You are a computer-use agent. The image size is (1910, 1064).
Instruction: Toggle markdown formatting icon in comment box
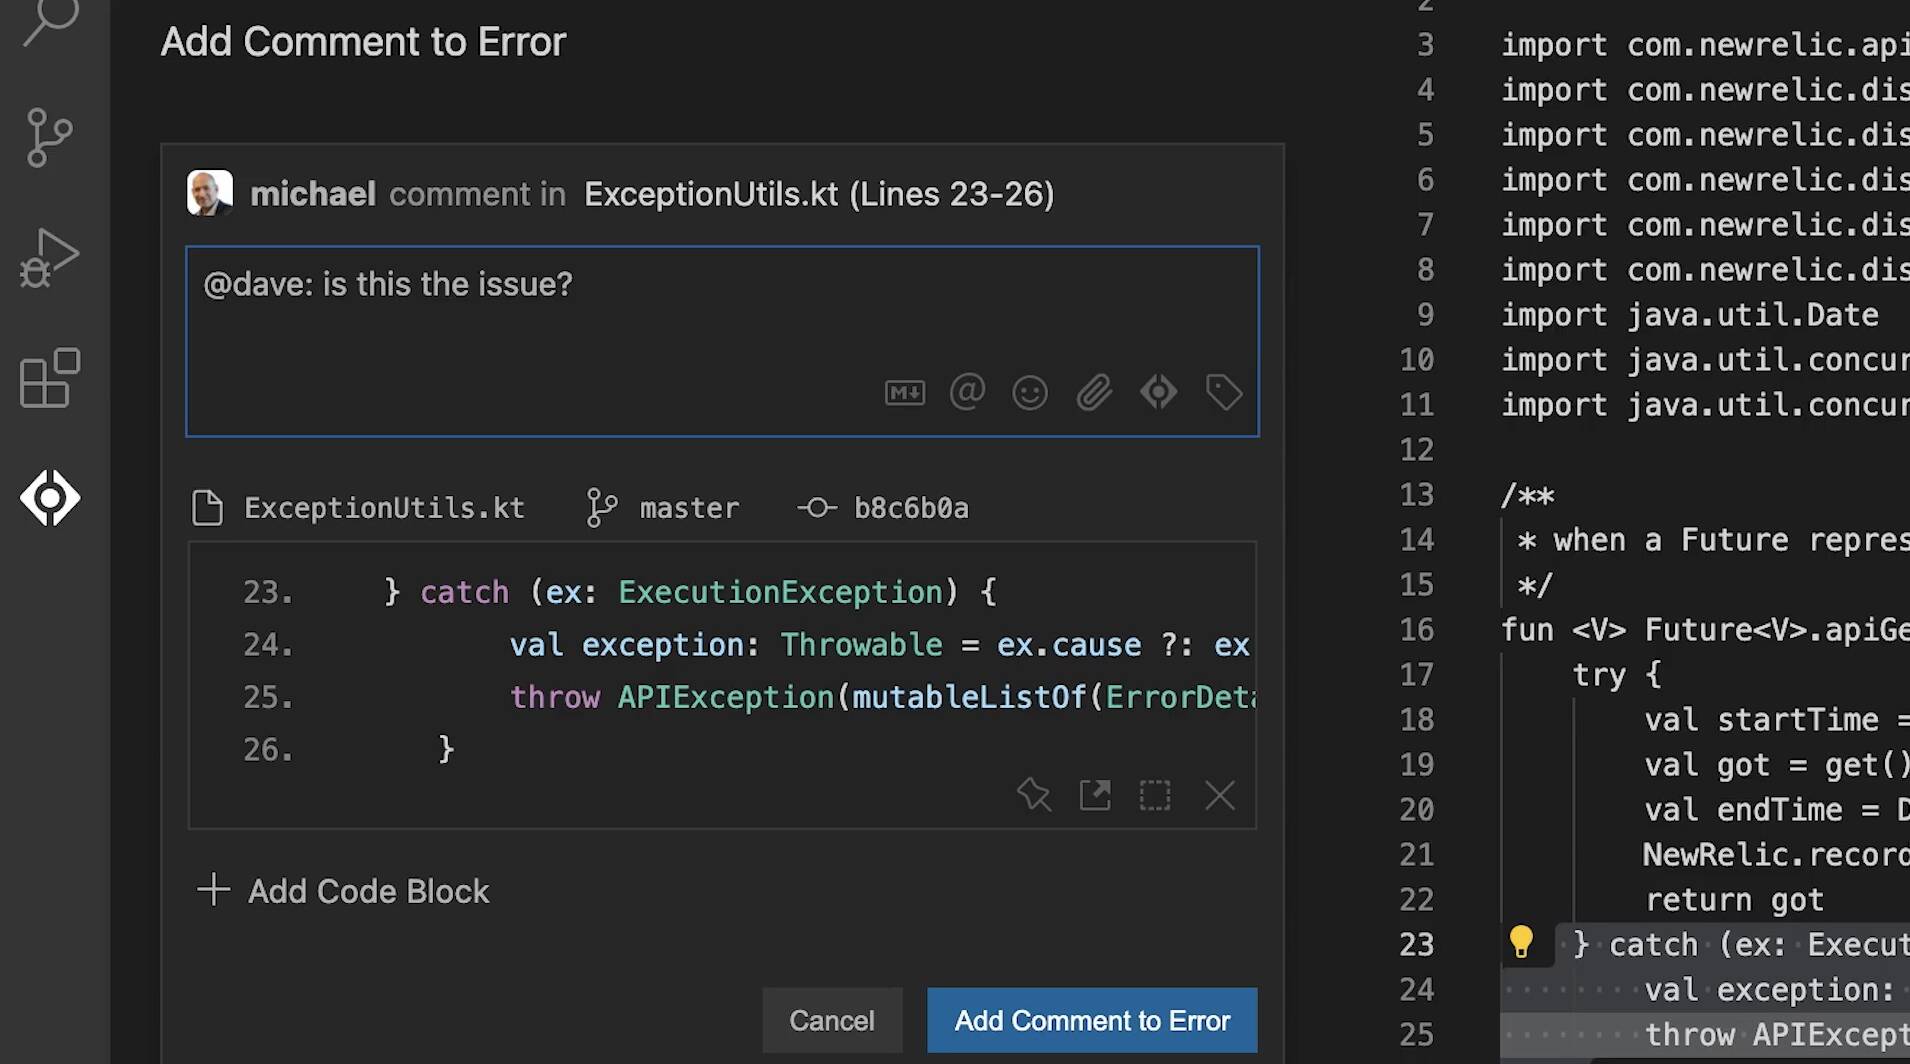(x=905, y=392)
